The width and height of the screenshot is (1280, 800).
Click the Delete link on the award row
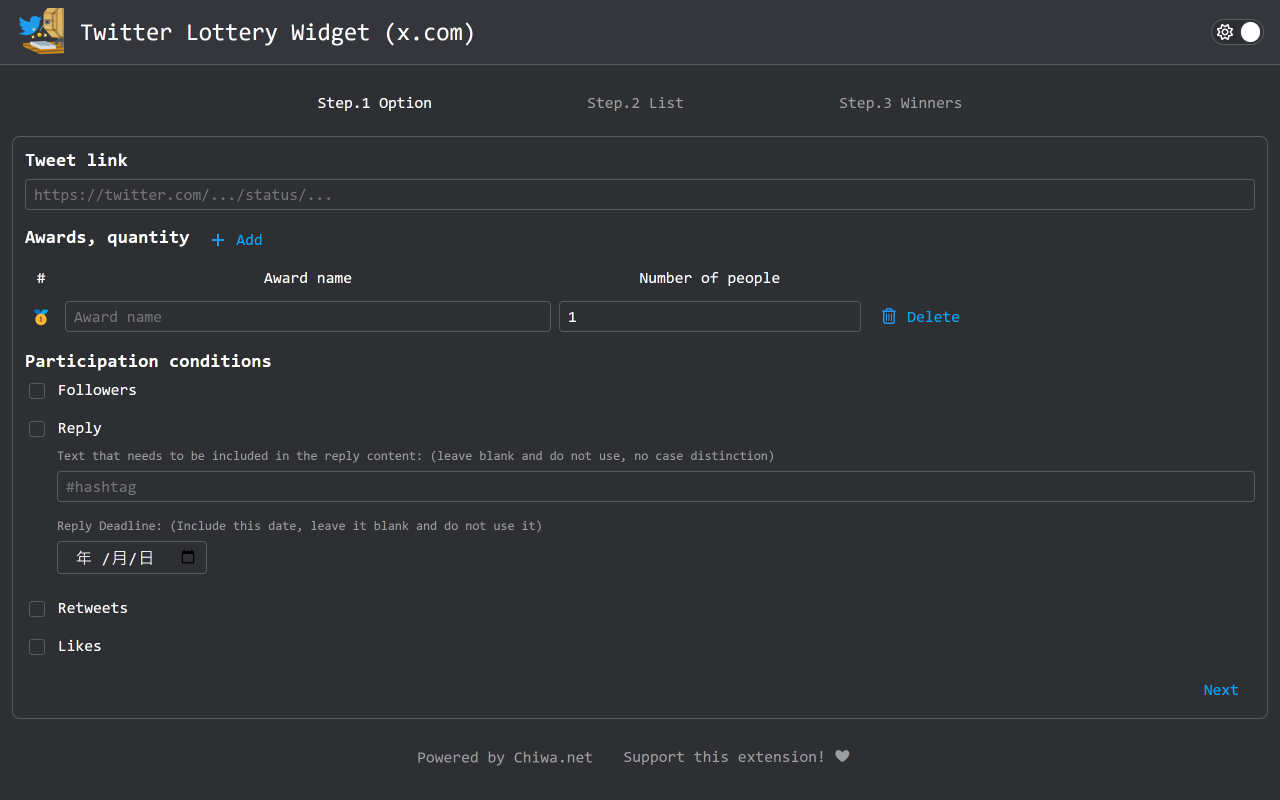point(932,316)
